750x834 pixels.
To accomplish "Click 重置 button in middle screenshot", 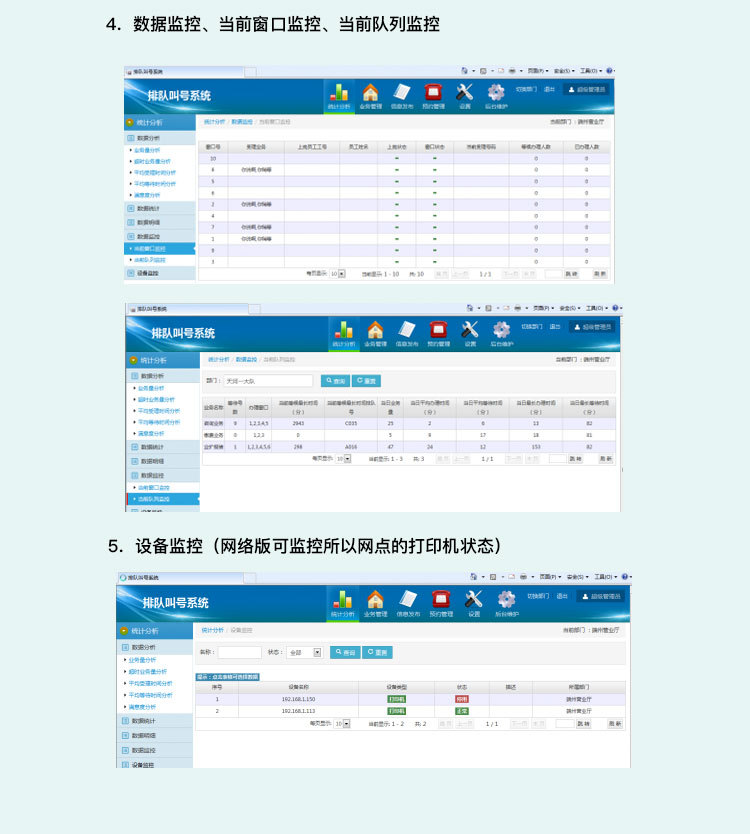I will 366,381.
